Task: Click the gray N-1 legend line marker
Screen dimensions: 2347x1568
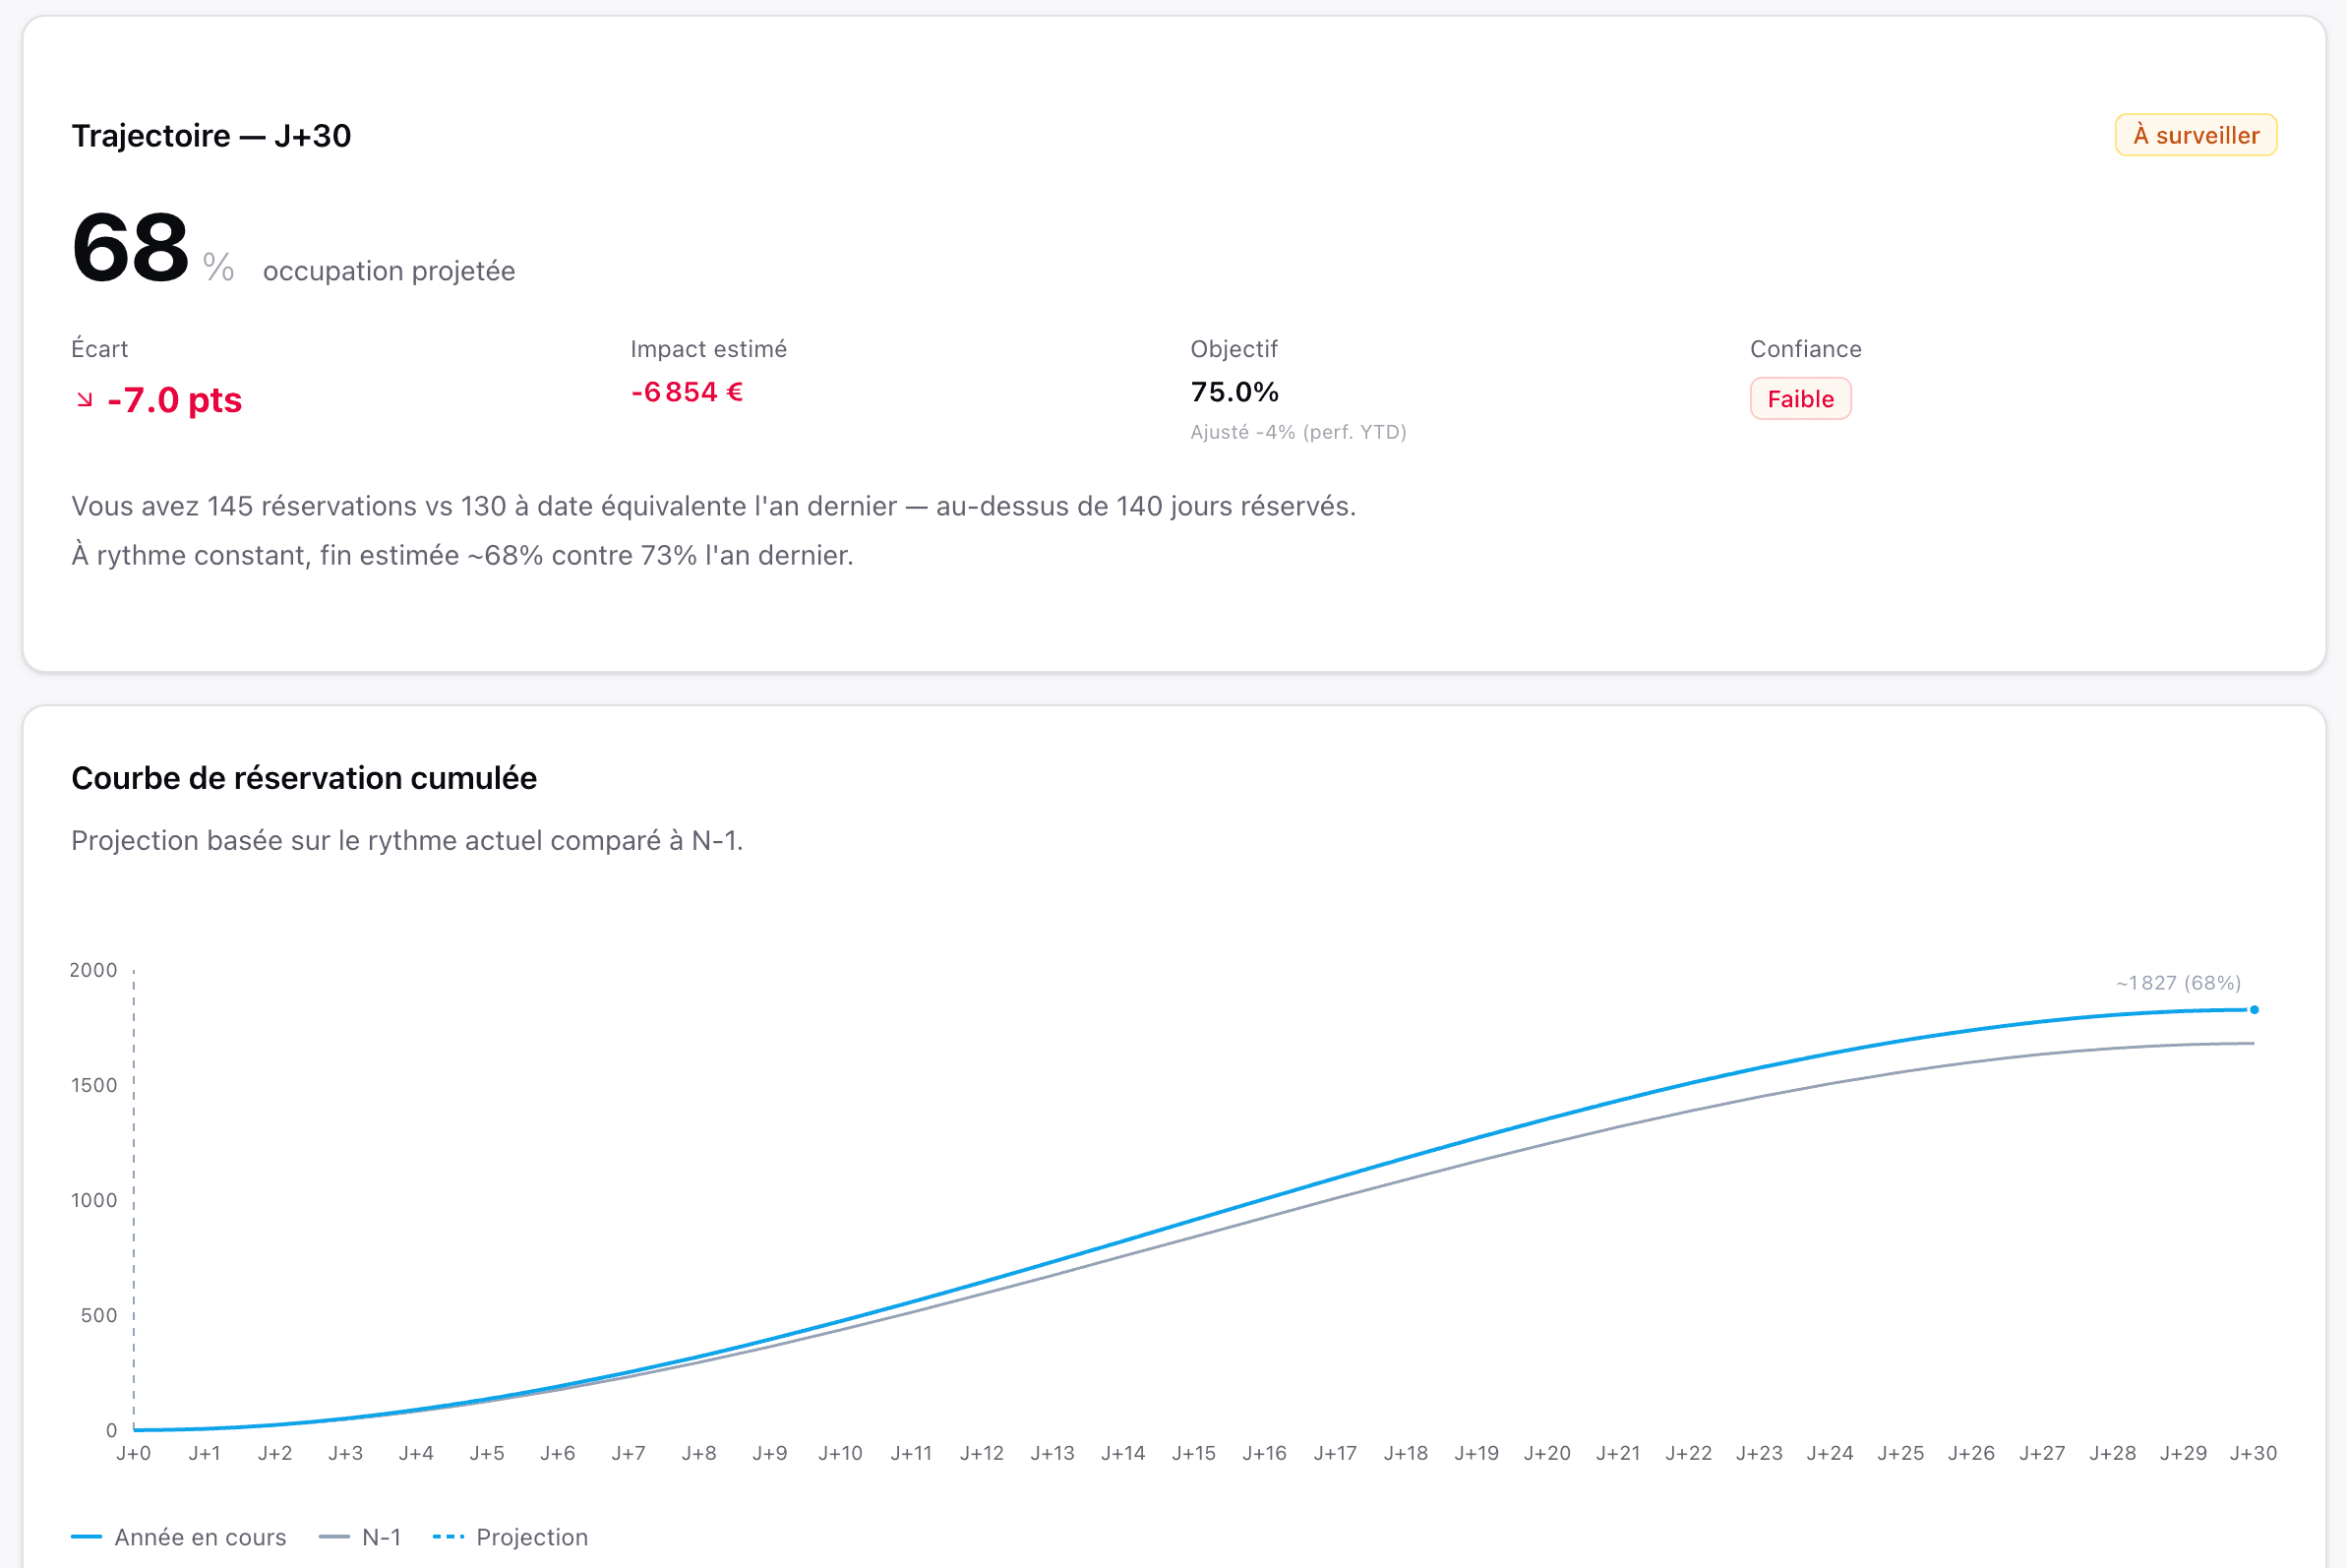Action: (334, 1537)
